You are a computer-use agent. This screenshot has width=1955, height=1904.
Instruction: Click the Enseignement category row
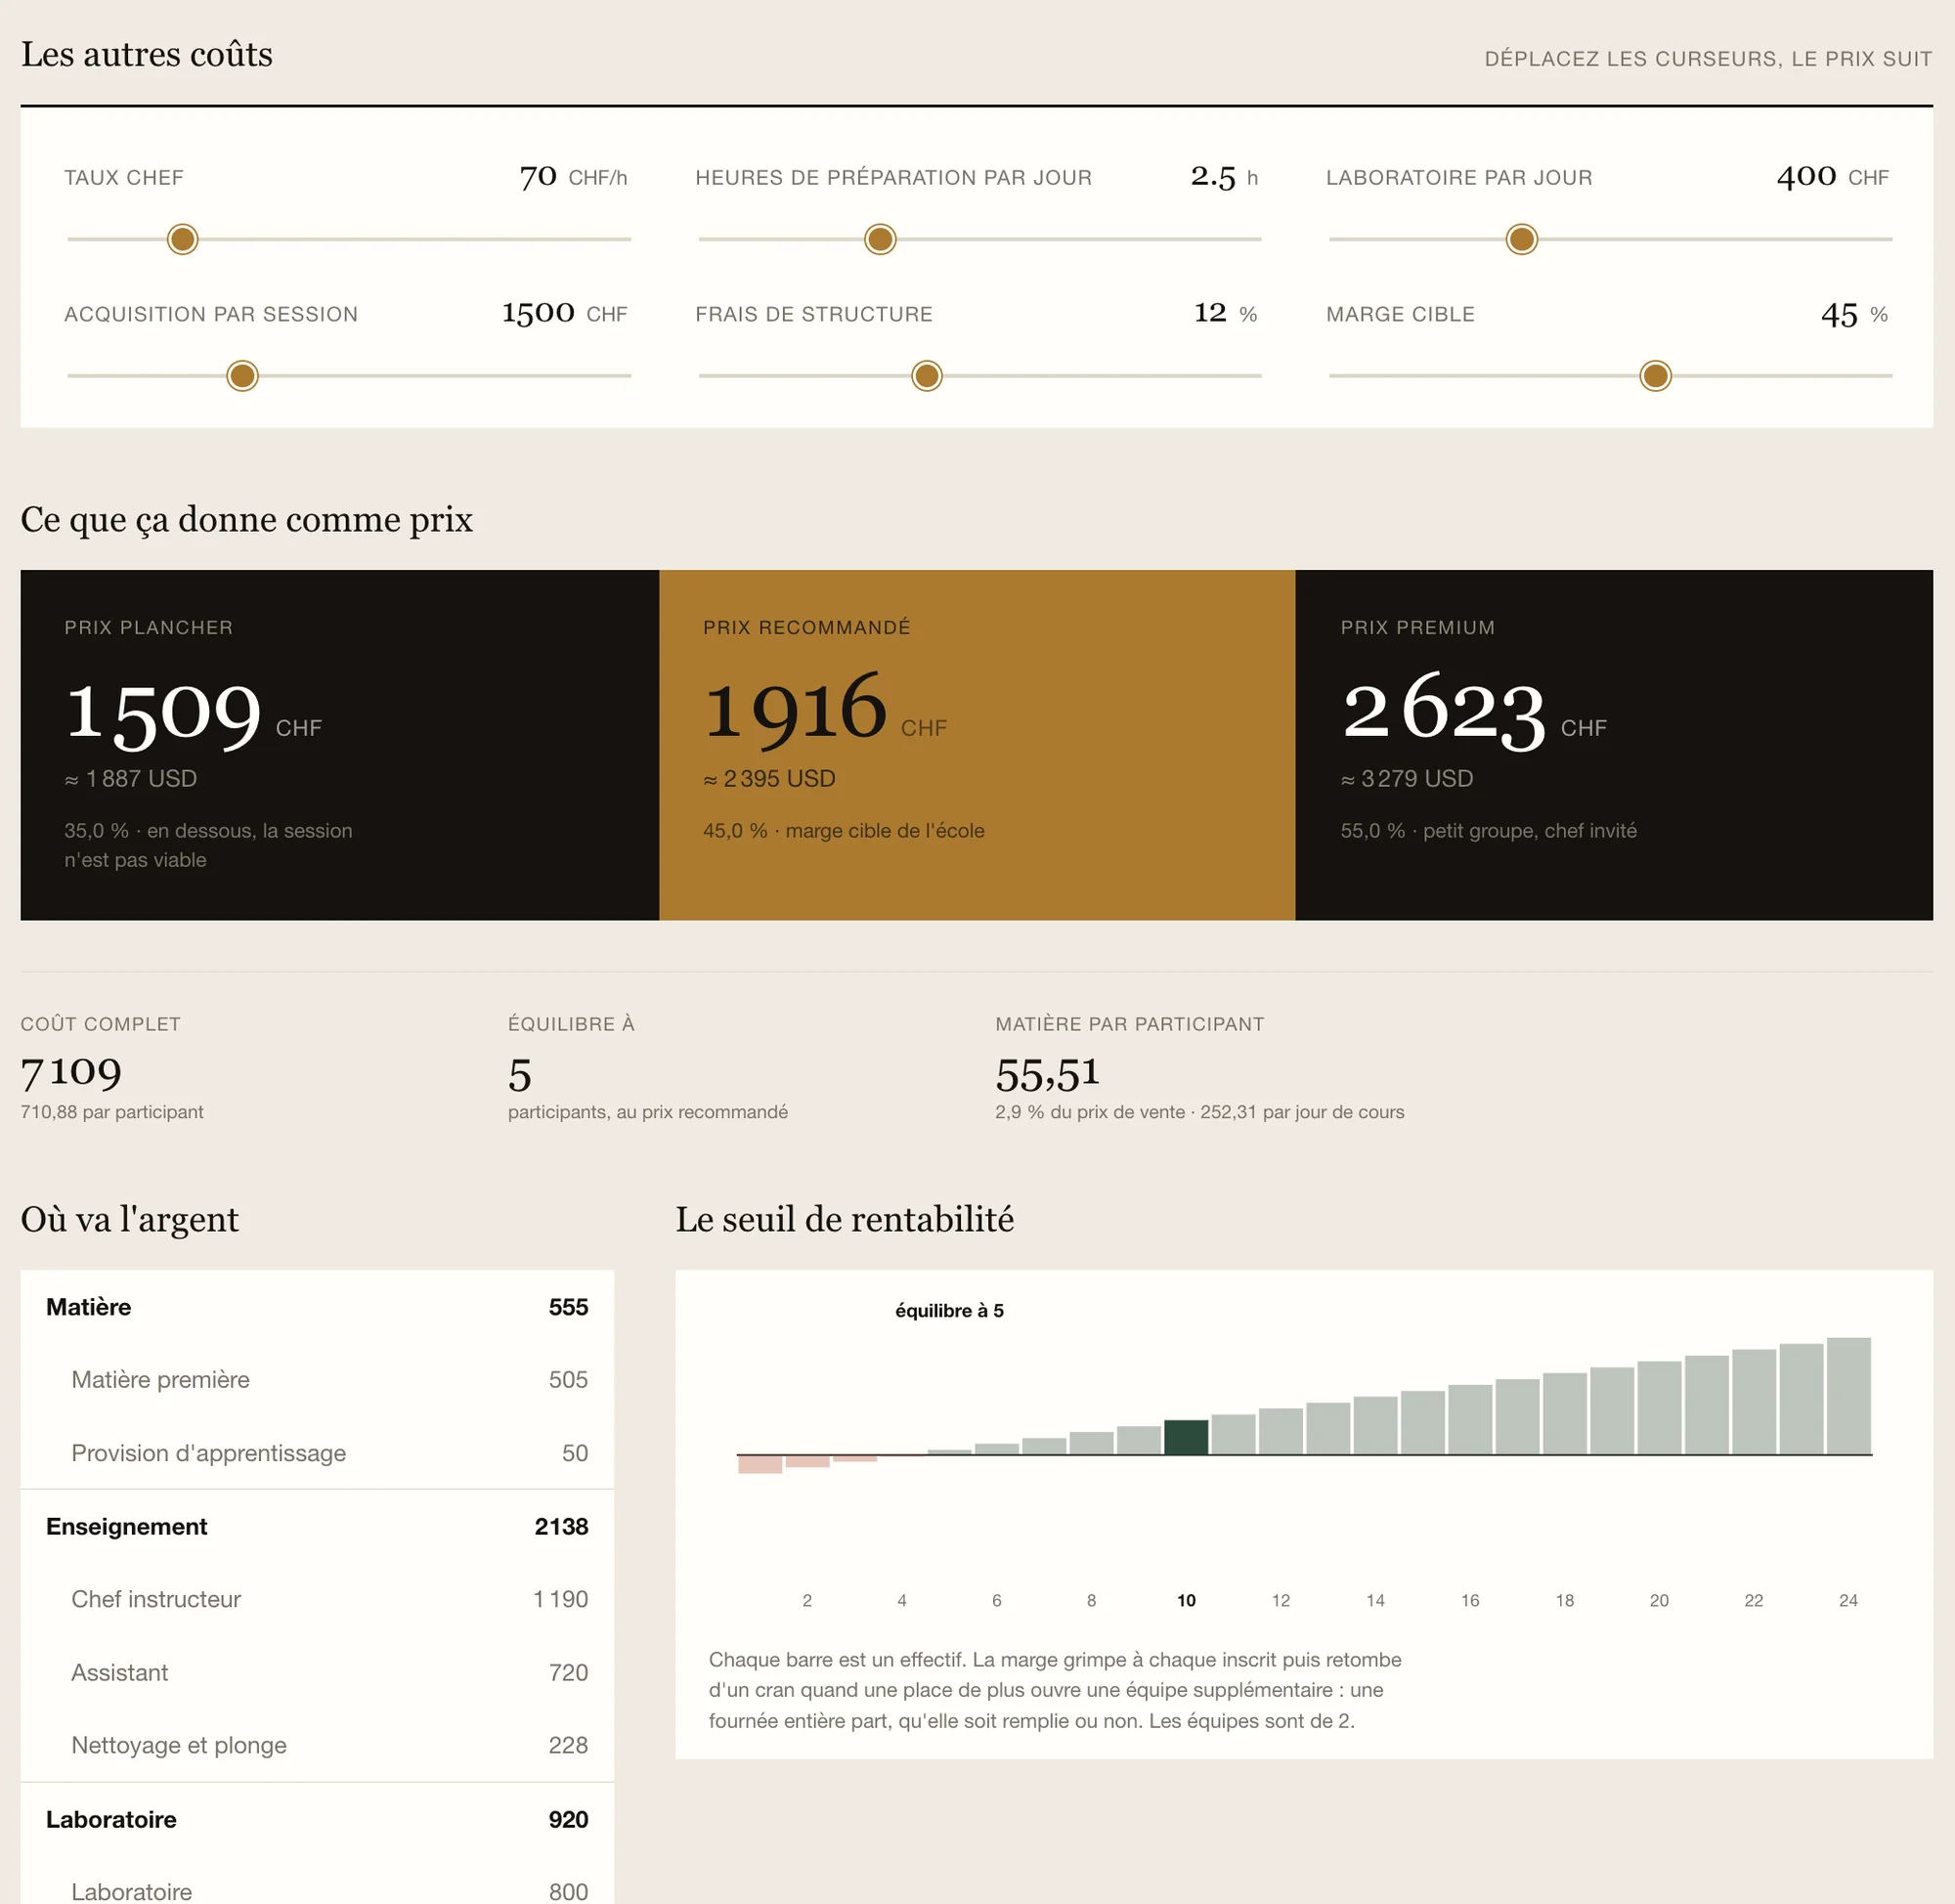(317, 1526)
